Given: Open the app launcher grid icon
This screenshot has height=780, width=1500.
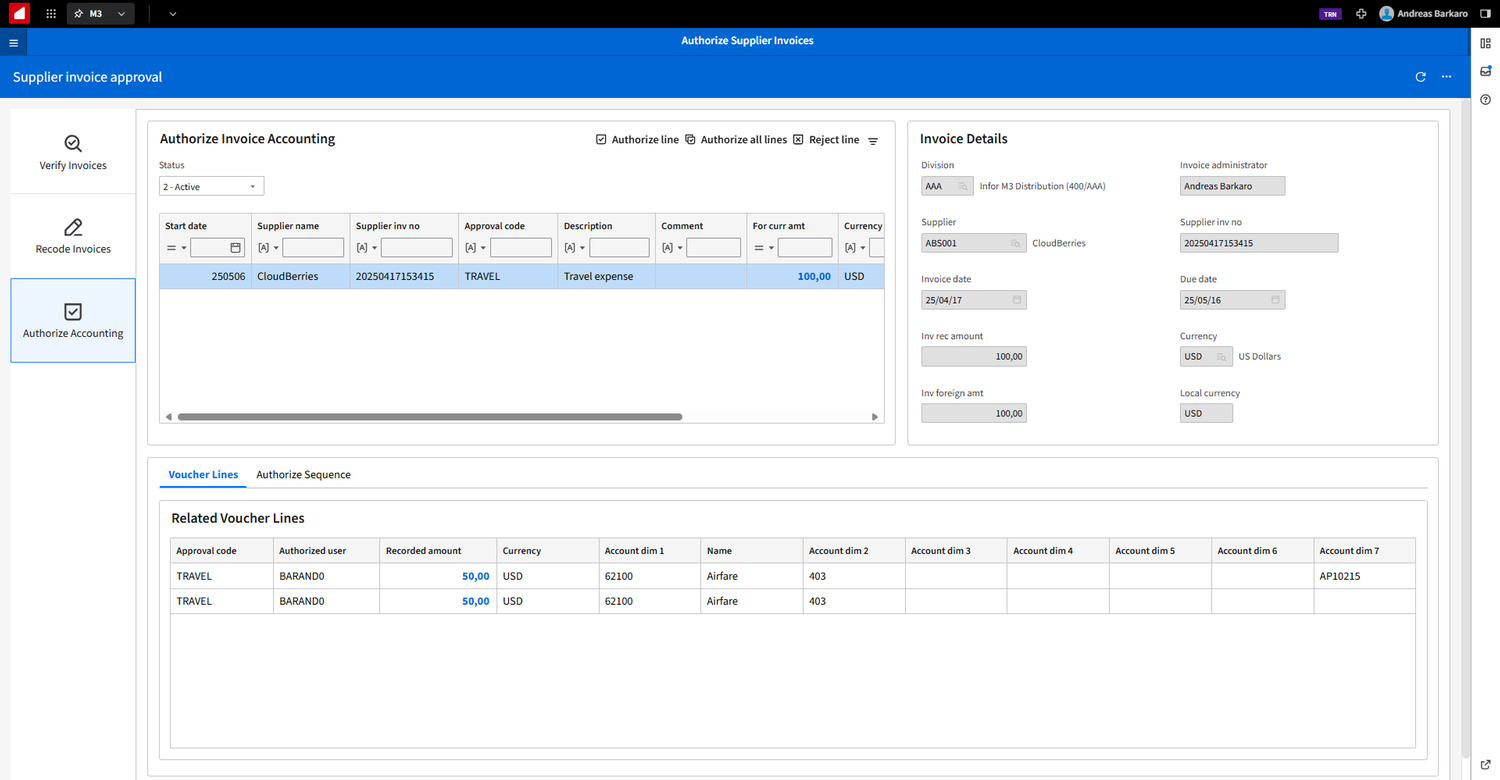Looking at the screenshot, I should [51, 14].
